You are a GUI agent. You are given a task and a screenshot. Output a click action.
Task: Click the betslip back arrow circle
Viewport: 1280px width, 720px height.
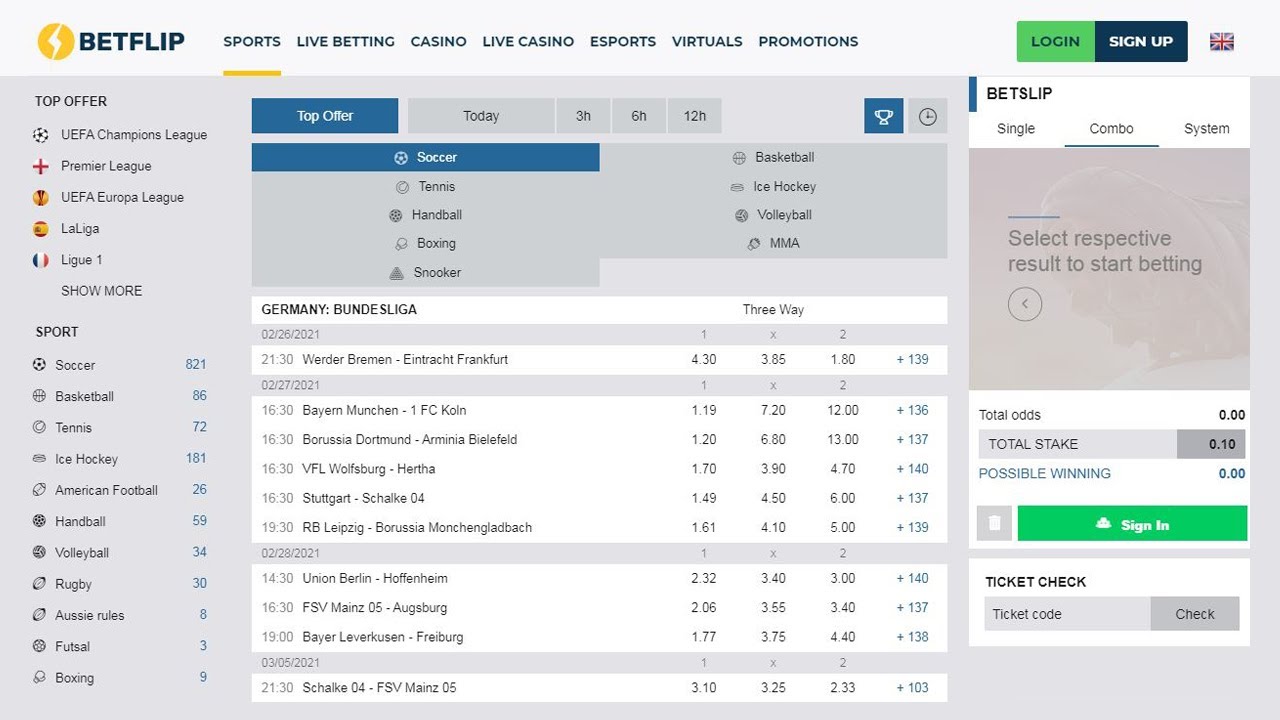pyautogui.click(x=1025, y=304)
